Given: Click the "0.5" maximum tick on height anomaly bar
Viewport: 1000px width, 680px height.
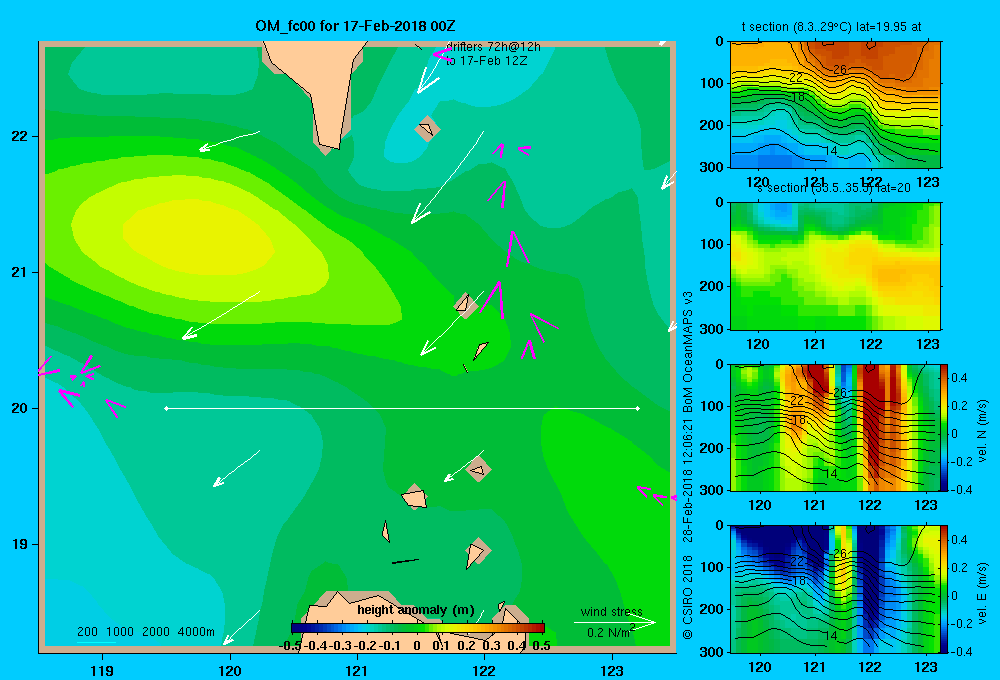Looking at the screenshot, I should [x=541, y=646].
